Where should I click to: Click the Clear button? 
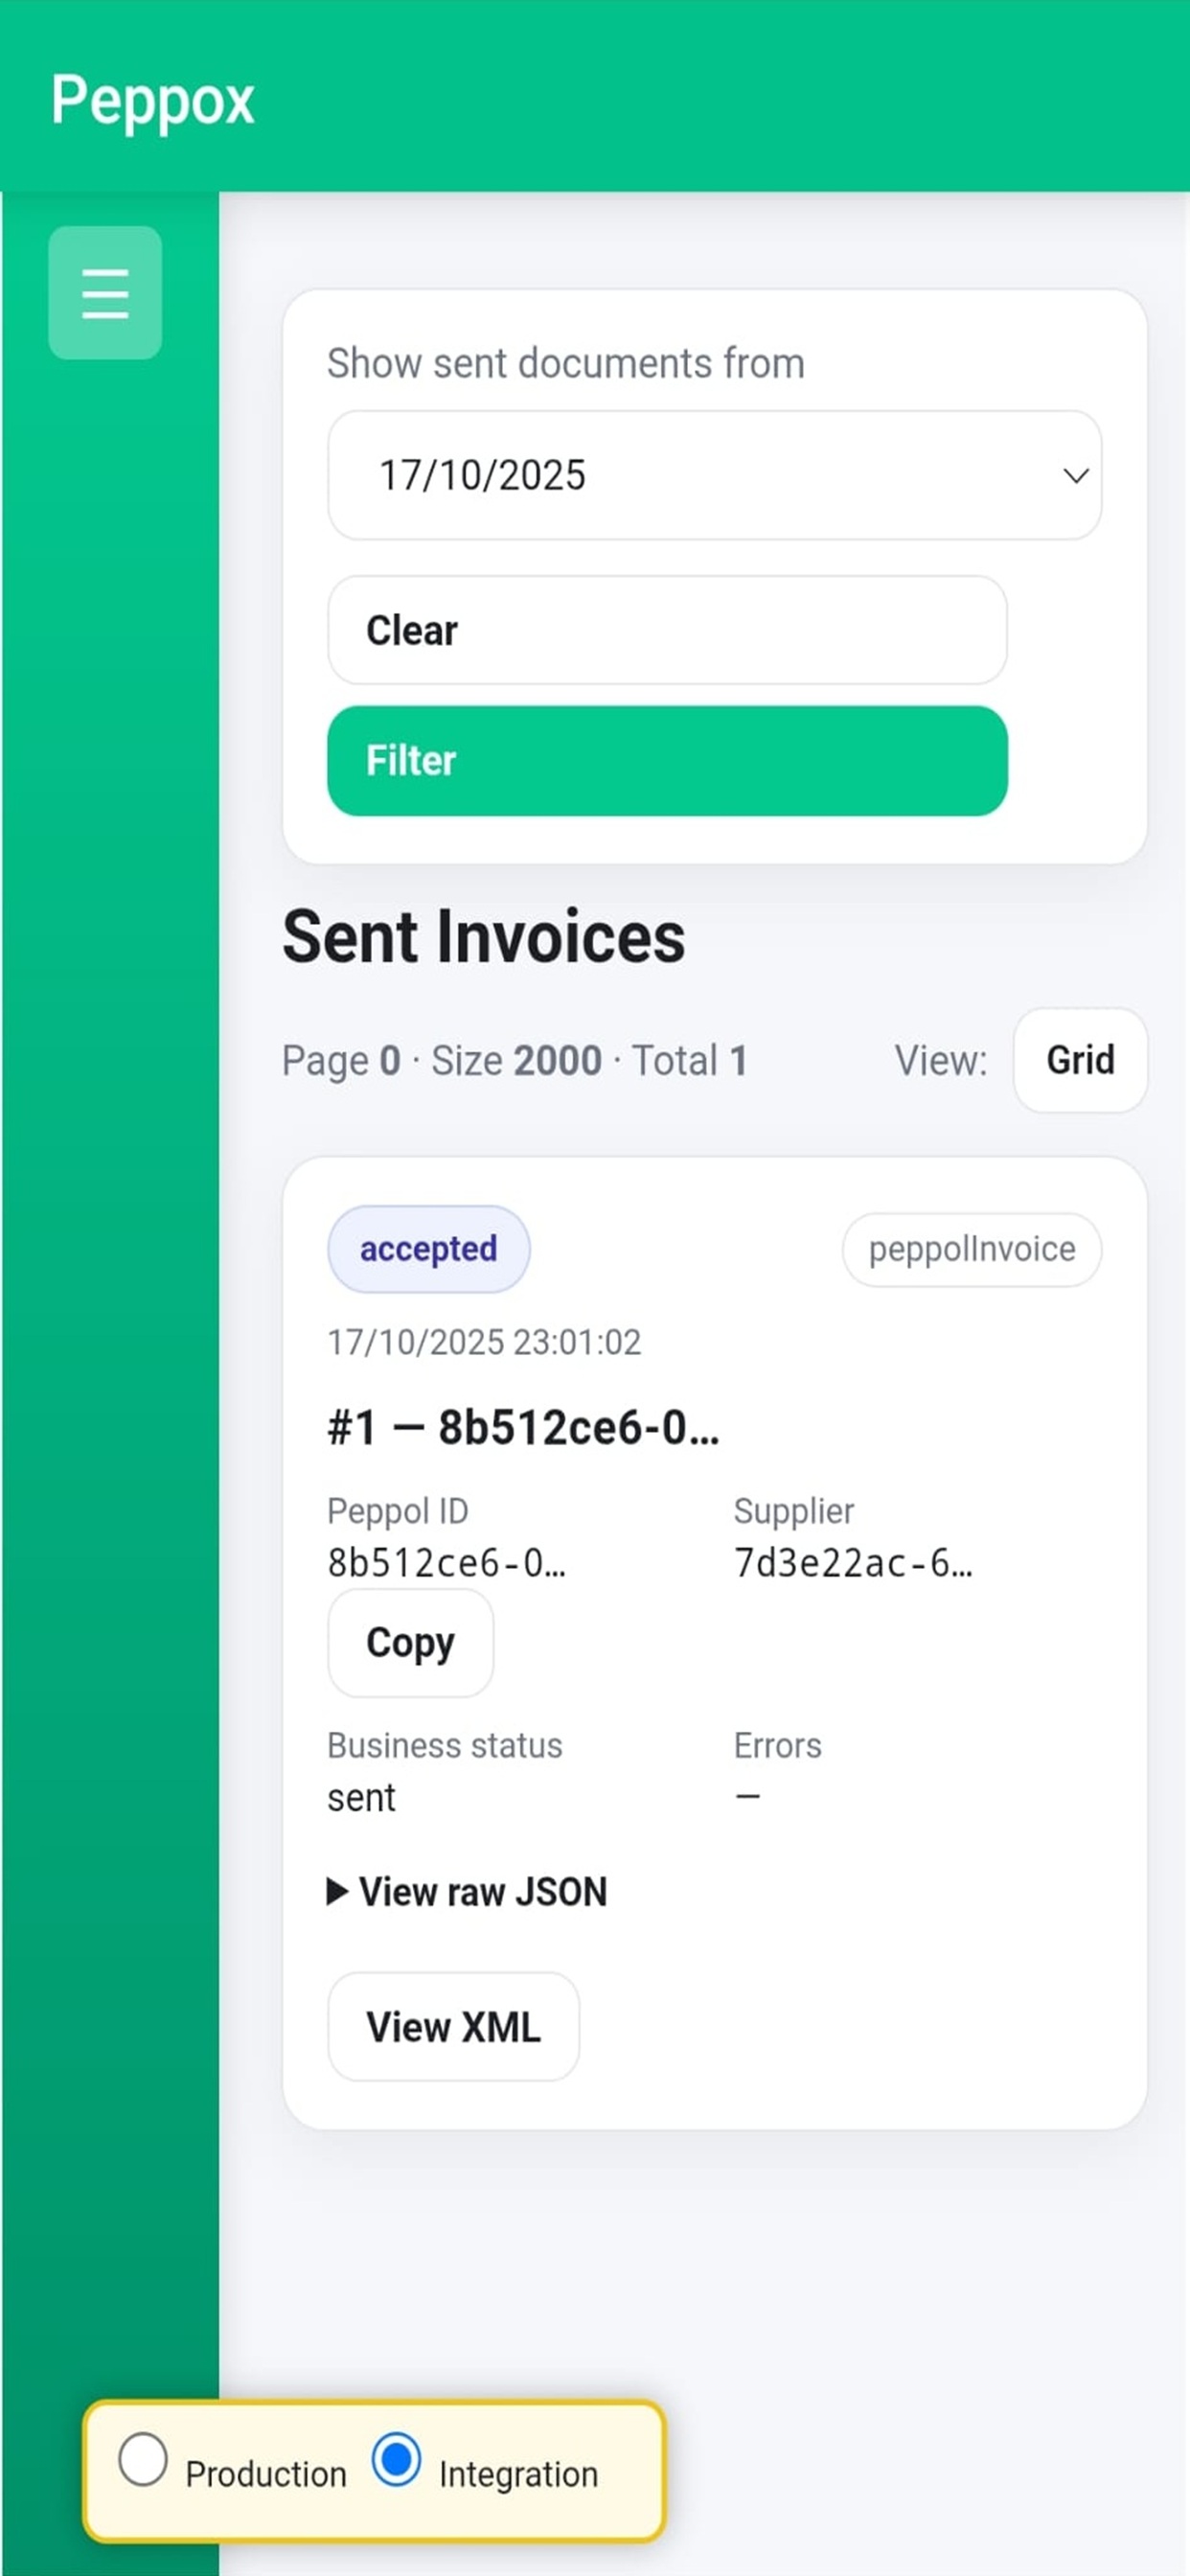coord(667,630)
